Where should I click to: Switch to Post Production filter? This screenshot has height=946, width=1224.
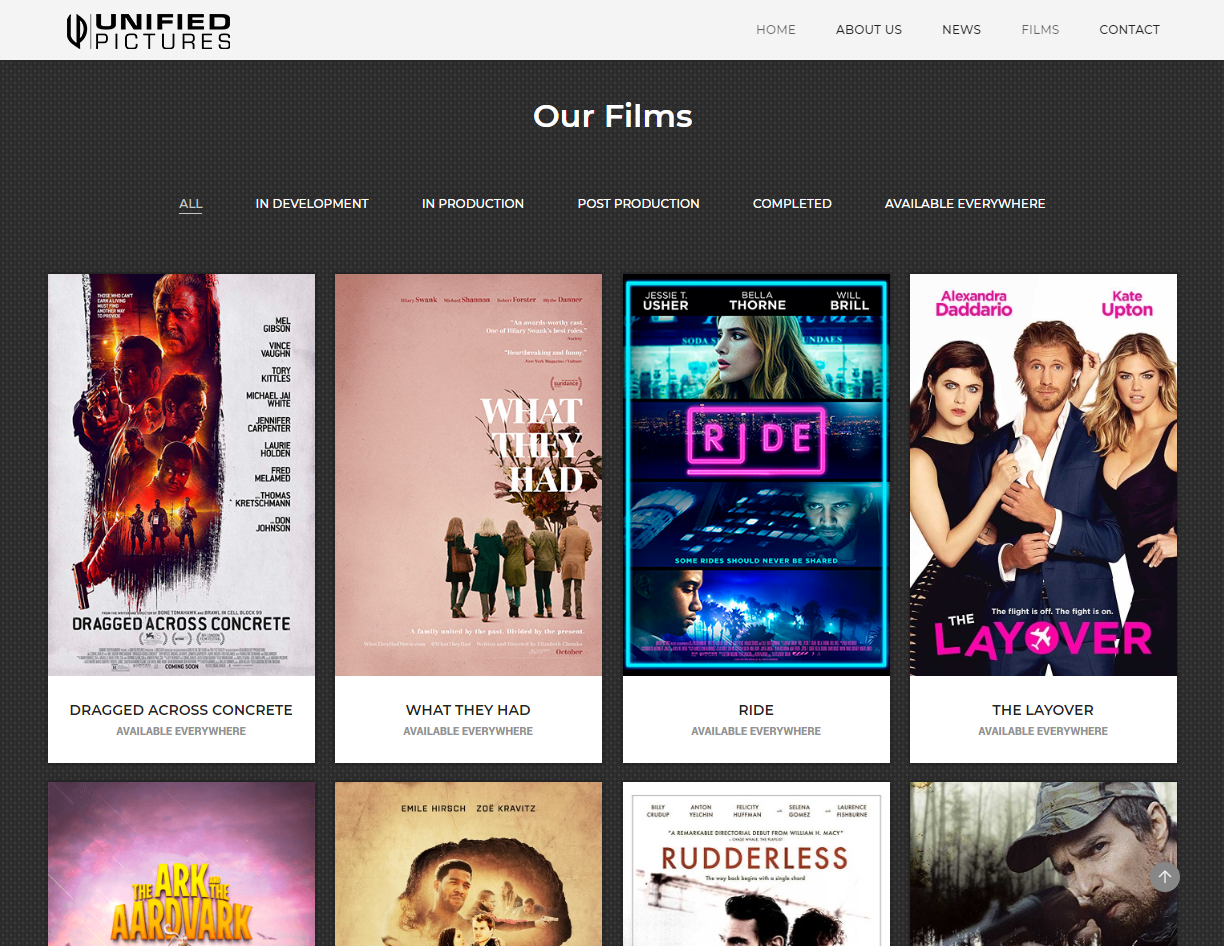point(638,204)
